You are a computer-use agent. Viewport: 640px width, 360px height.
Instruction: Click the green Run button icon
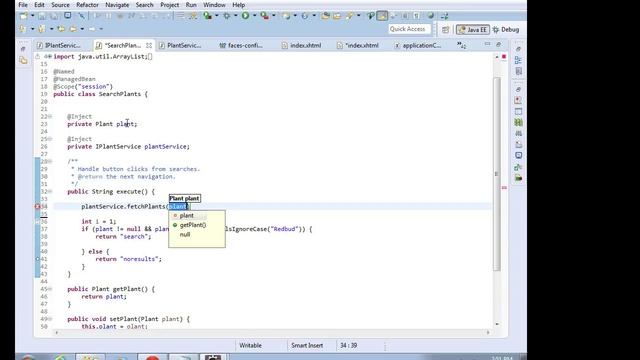click(245, 16)
